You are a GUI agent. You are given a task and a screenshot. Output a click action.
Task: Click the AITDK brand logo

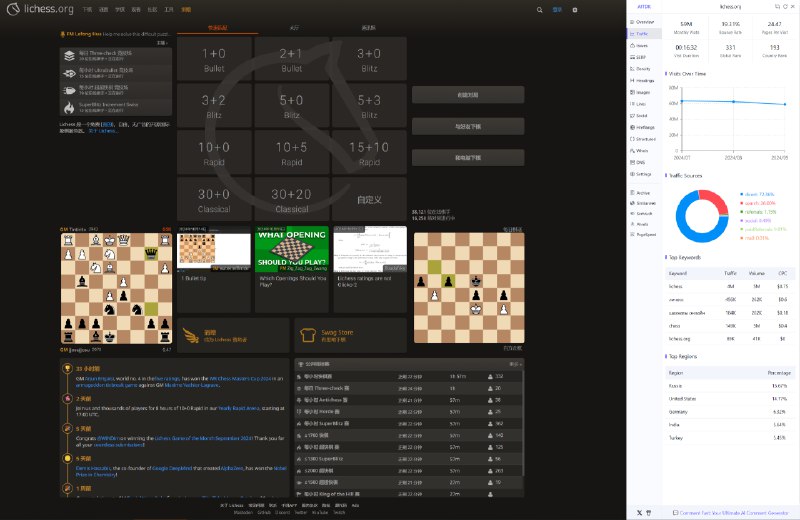coord(644,7)
